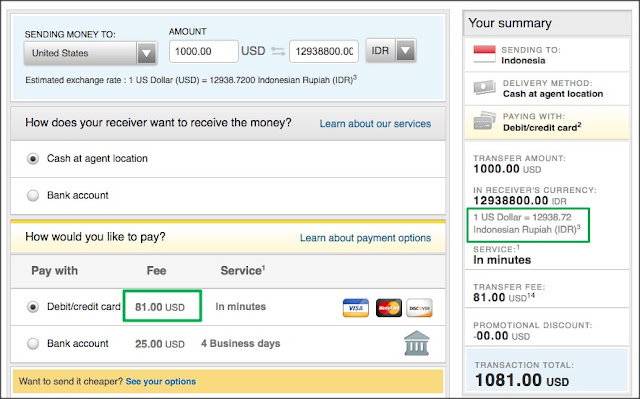640x399 pixels.
Task: Open the IDR currency dropdown
Action: point(391,51)
